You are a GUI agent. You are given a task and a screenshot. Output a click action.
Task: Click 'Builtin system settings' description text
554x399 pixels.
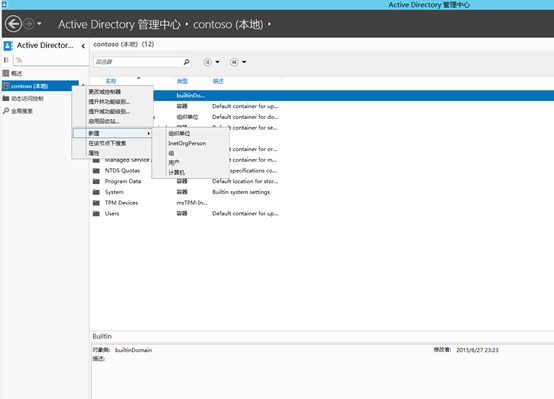[x=241, y=192]
